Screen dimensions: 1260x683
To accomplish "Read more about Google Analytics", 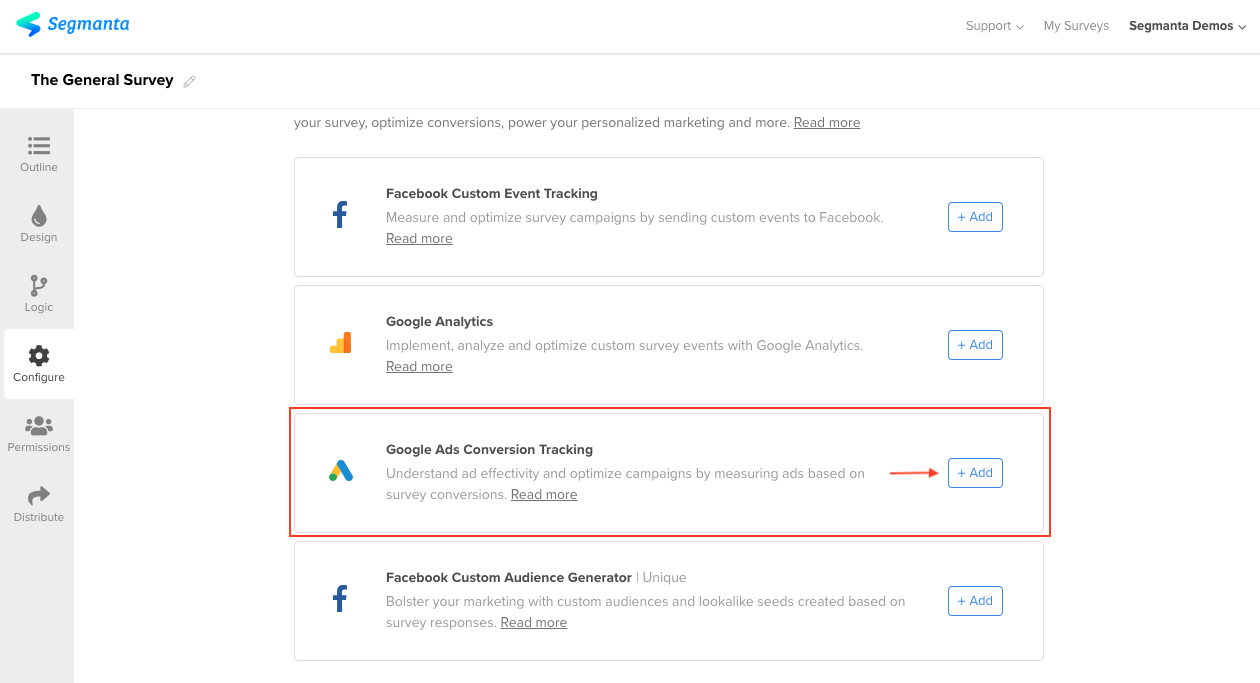I will pos(419,366).
